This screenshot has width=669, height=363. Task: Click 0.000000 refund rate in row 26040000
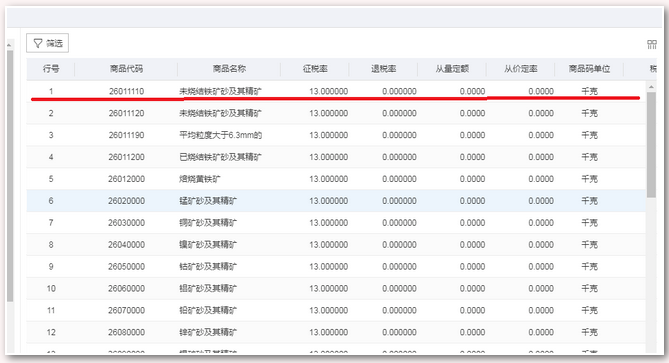pos(399,244)
